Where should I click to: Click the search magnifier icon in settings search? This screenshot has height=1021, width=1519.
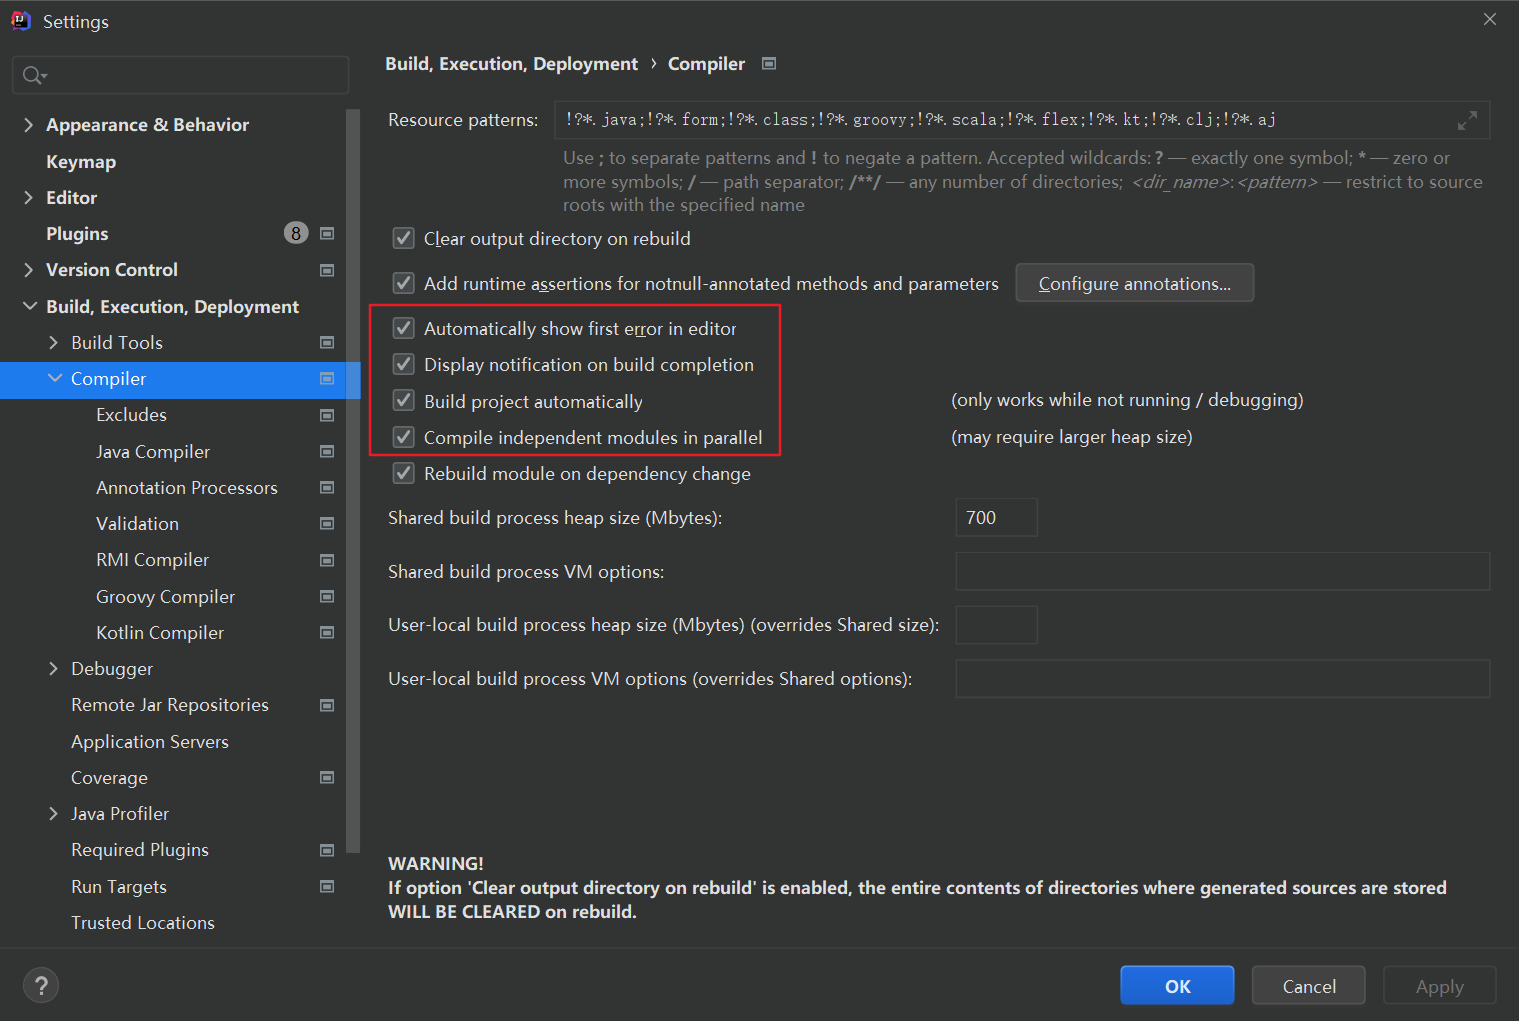click(x=33, y=75)
